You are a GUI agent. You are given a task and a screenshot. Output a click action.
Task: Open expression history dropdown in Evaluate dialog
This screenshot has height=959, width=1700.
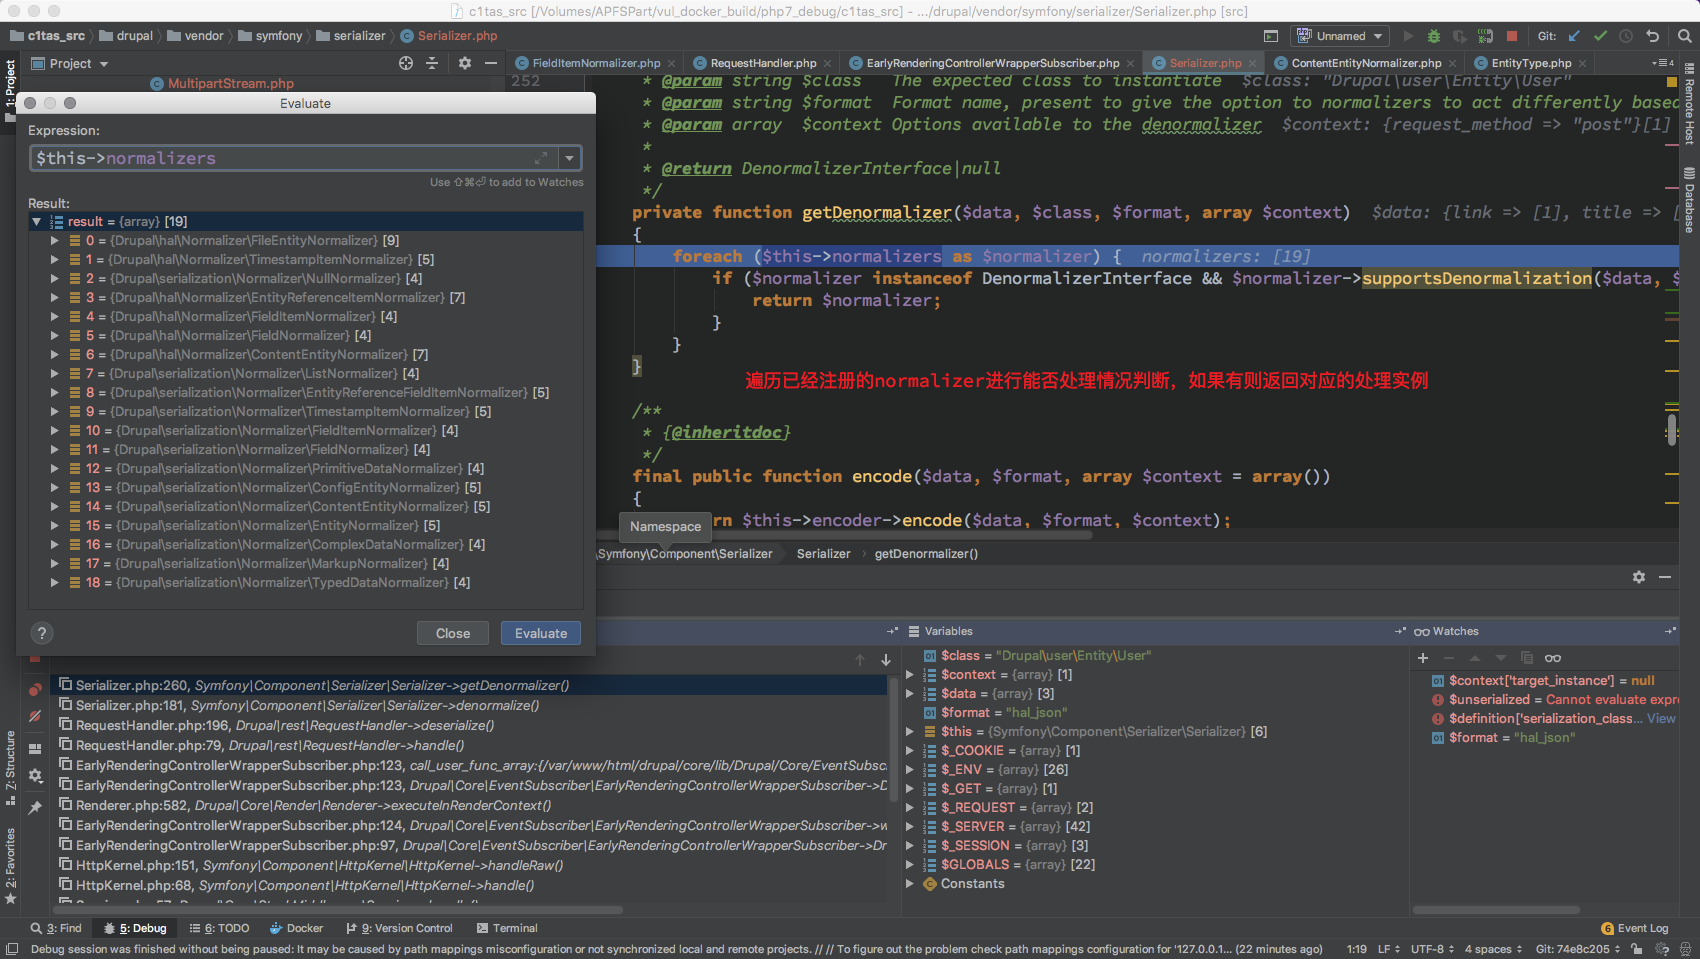[x=569, y=158]
